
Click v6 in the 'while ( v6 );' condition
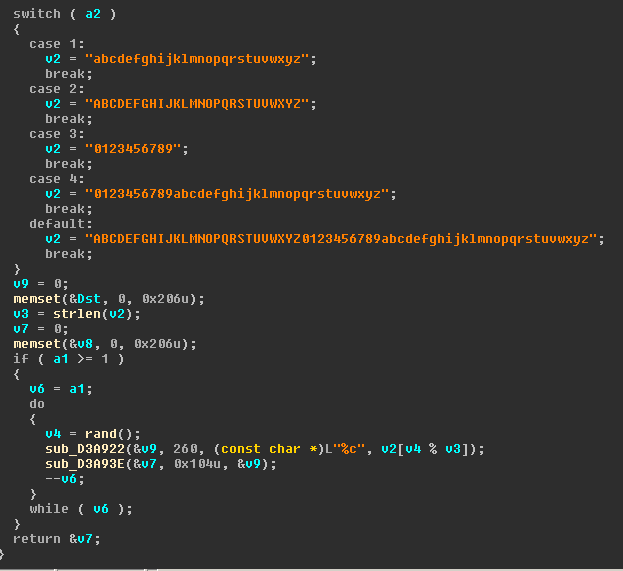click(x=101, y=509)
